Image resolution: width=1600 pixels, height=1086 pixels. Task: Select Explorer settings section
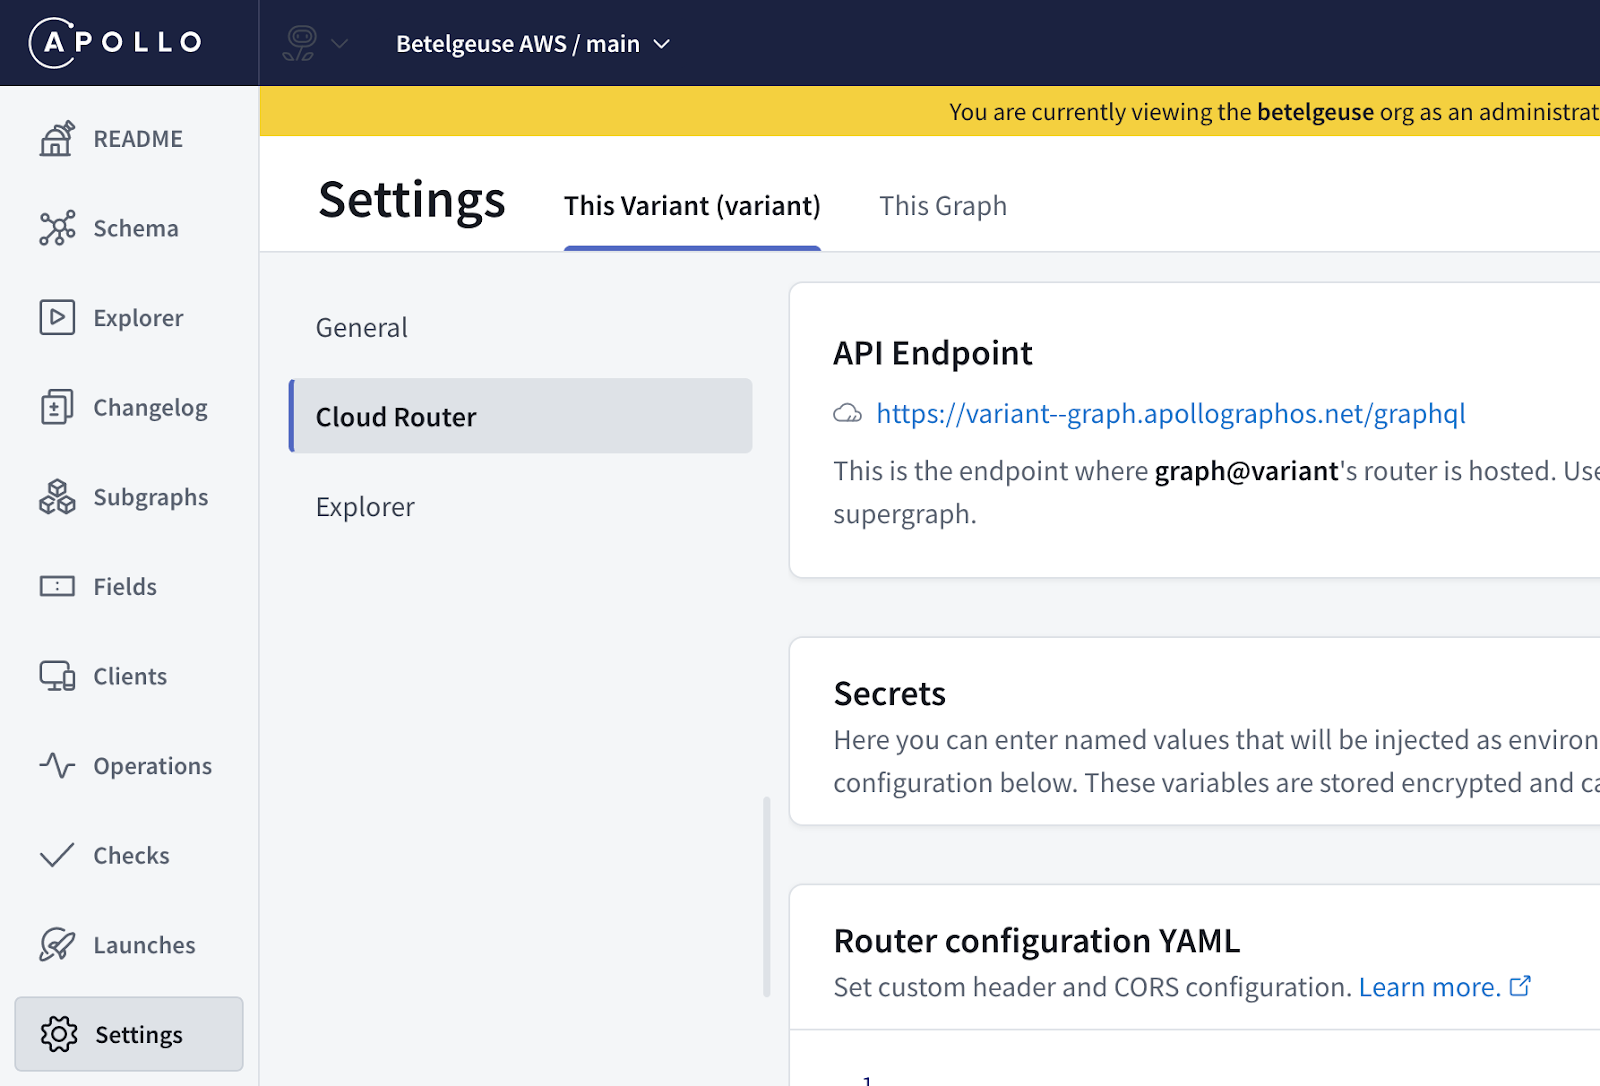click(521, 506)
